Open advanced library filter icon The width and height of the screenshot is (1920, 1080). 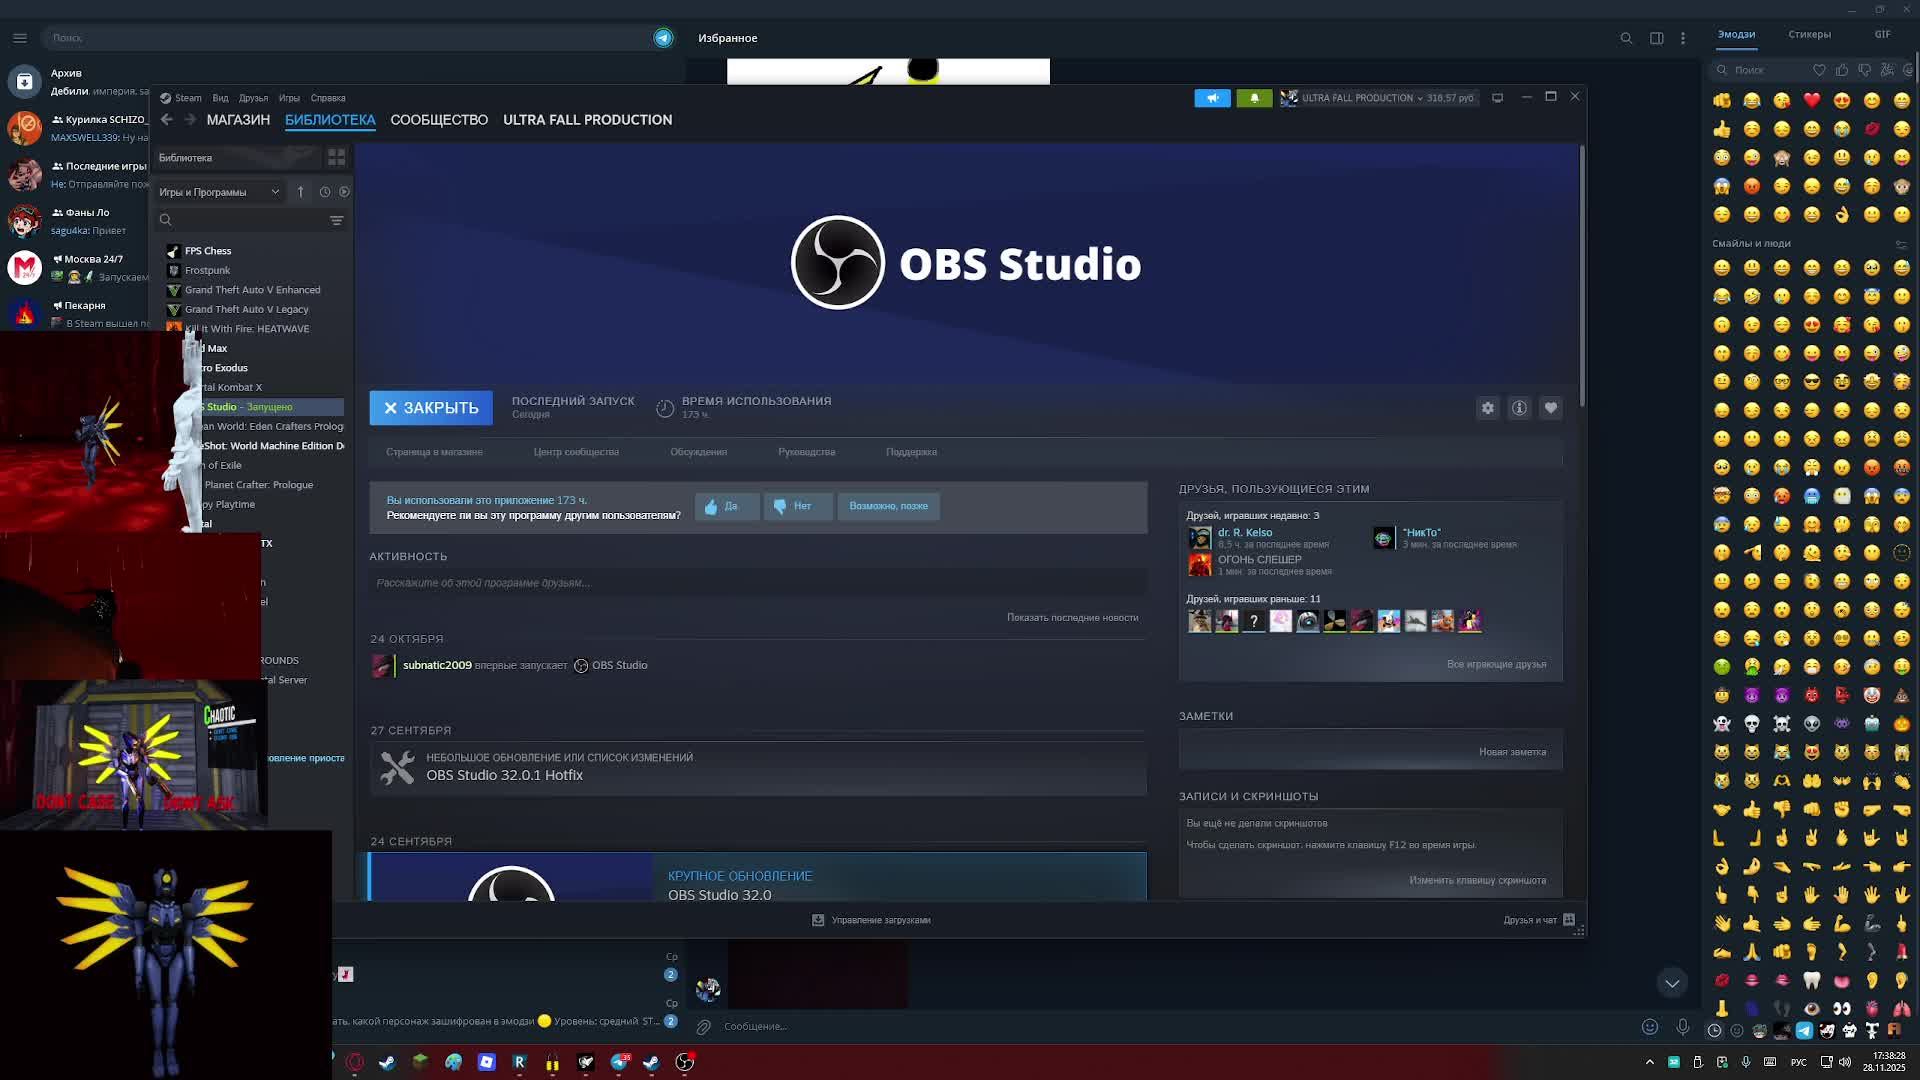tap(336, 220)
